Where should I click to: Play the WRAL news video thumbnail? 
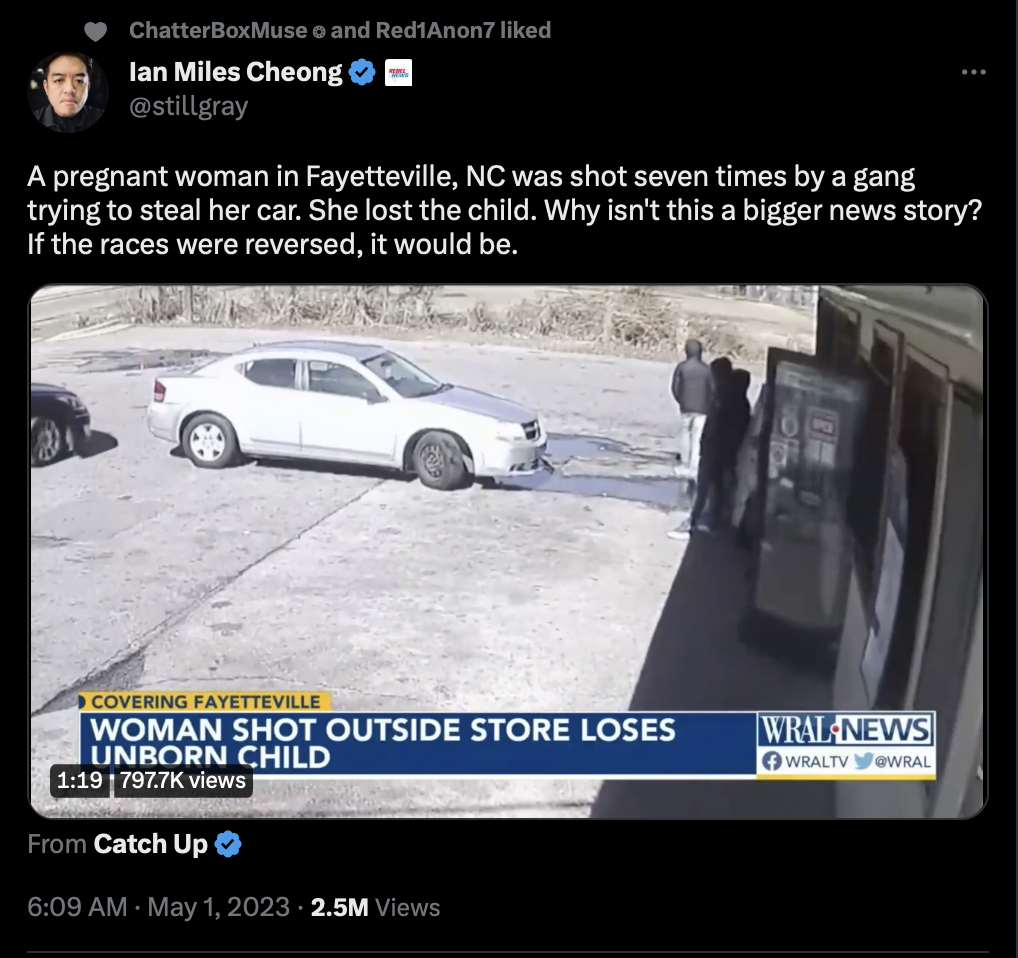click(508, 551)
